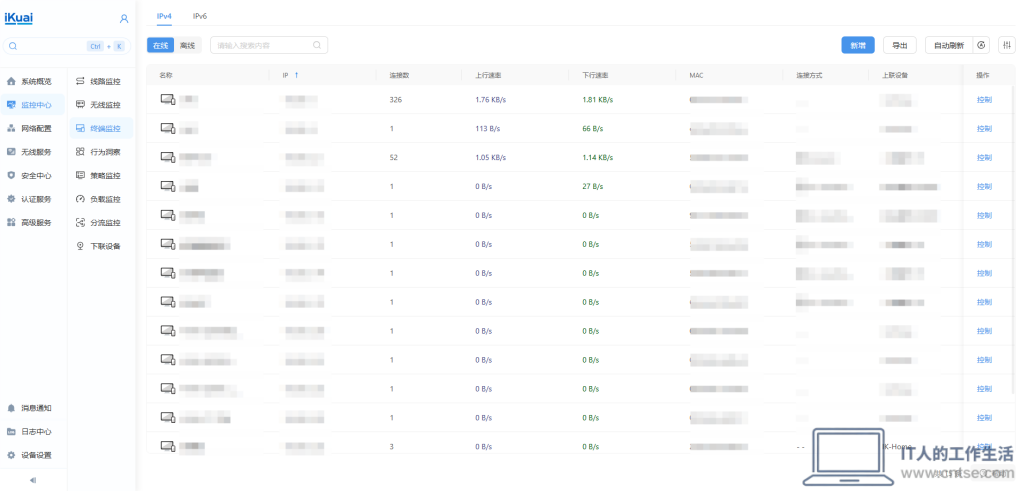This screenshot has width=1023, height=491.
Task: Click the global search box with Ctrl+K
Action: [x=67, y=46]
